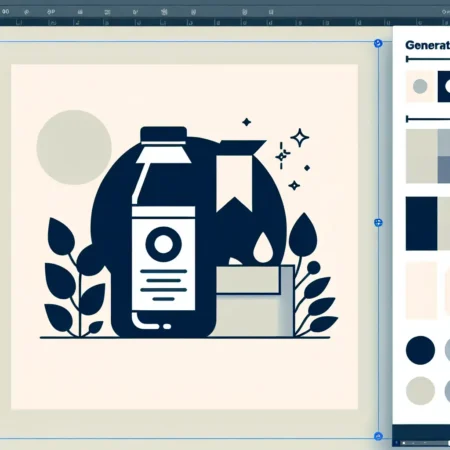Image resolution: width=450 pixels, height=450 pixels.
Task: Select the white bookmark ribbon shape
Action: (x=234, y=184)
